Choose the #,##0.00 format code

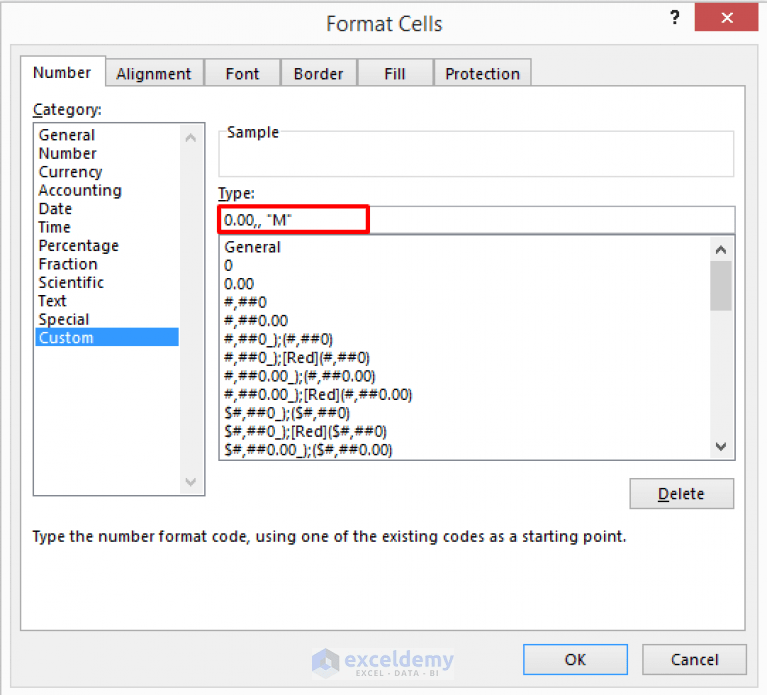465,321
